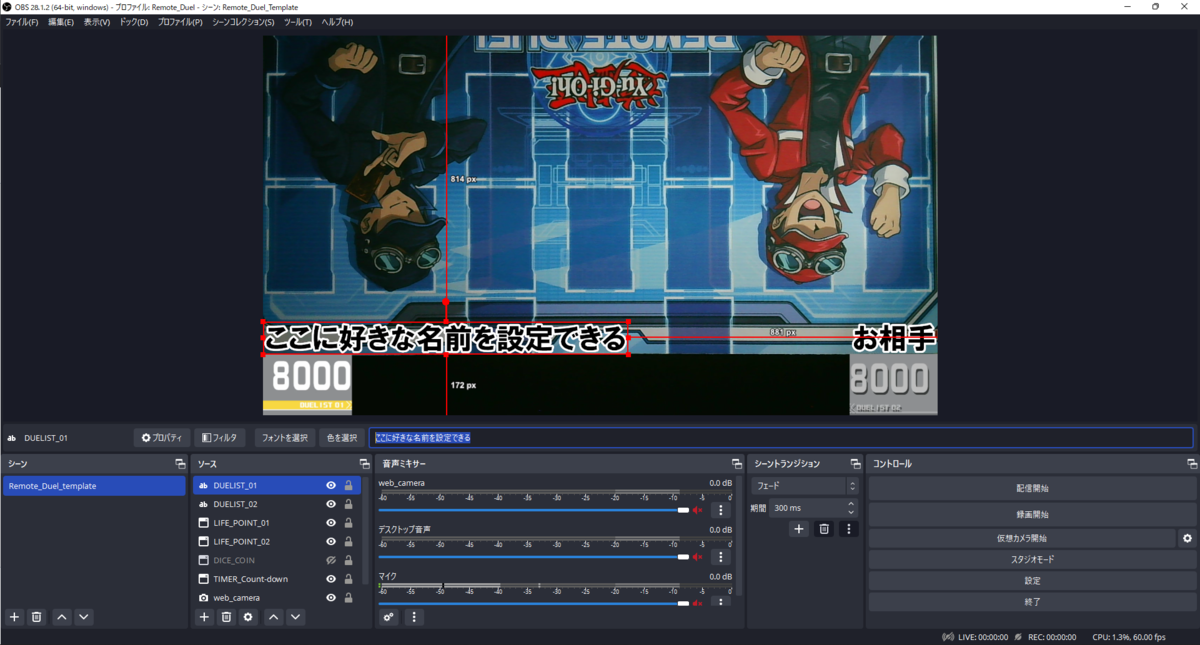Add a new source with plus icon
Viewport: 1200px width, 645px height.
(204, 617)
